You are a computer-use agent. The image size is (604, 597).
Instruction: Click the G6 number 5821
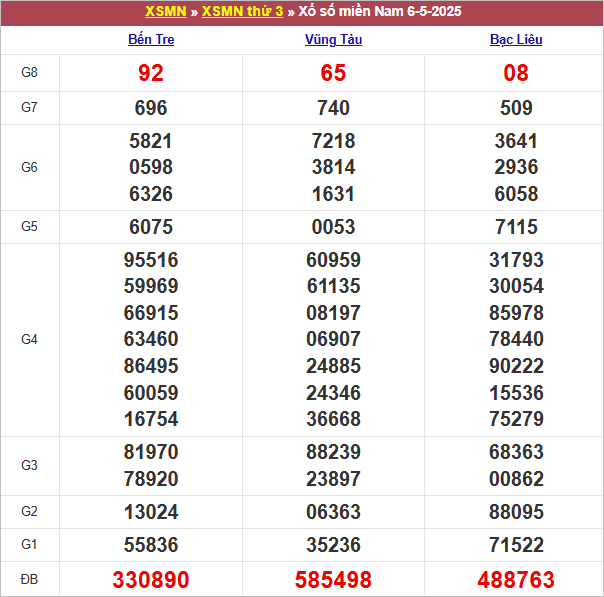click(151, 141)
